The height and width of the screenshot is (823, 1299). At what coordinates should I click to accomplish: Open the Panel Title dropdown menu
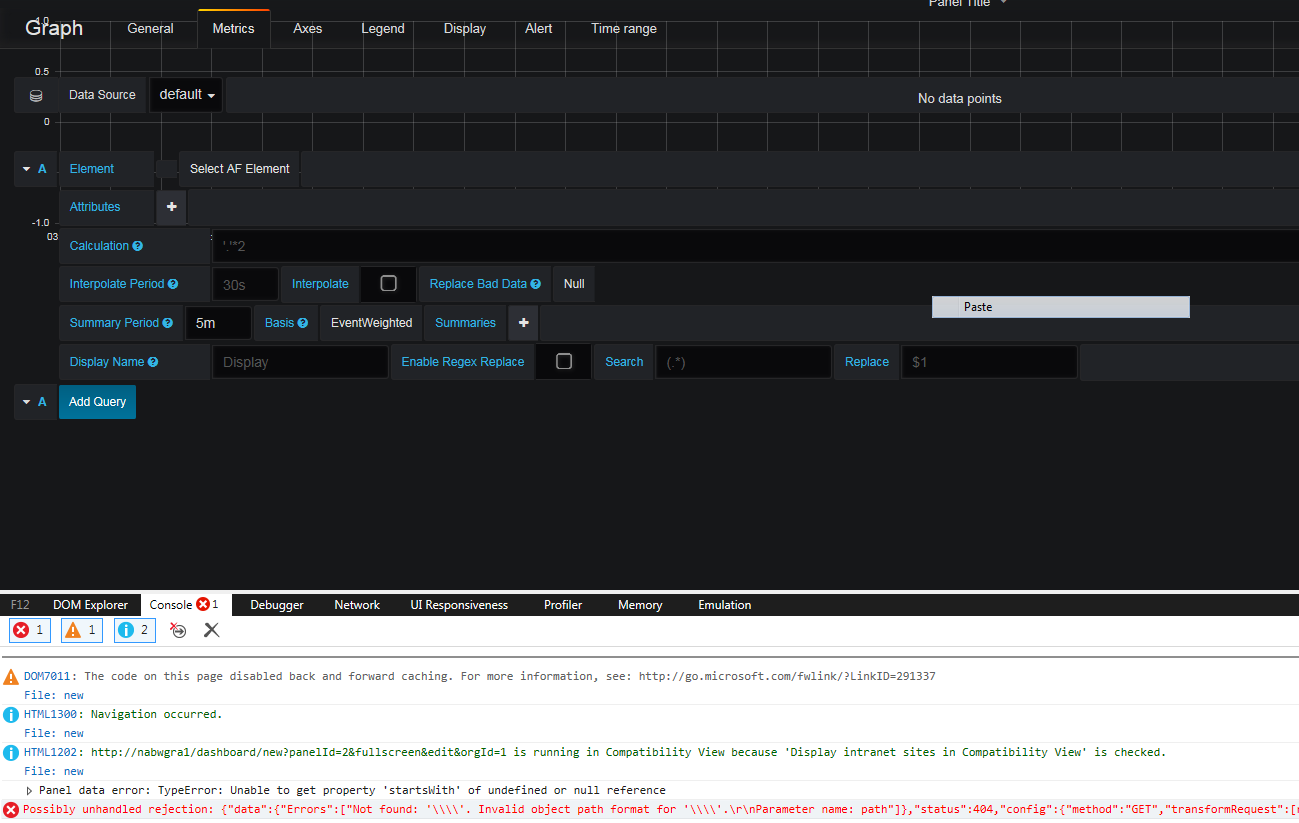[x=966, y=4]
